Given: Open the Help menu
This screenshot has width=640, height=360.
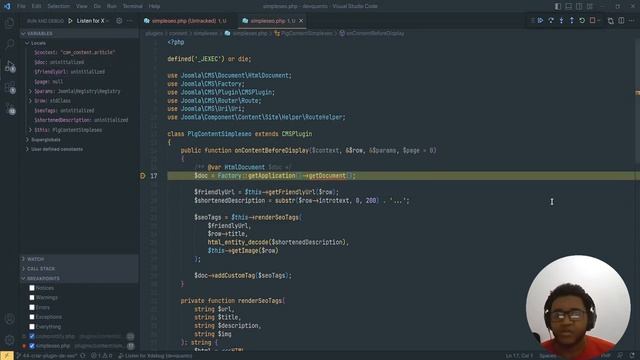Looking at the screenshot, I should [154, 7].
